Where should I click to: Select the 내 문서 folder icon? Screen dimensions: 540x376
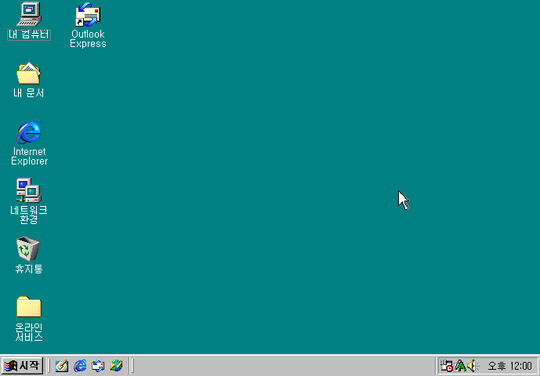coord(29,80)
